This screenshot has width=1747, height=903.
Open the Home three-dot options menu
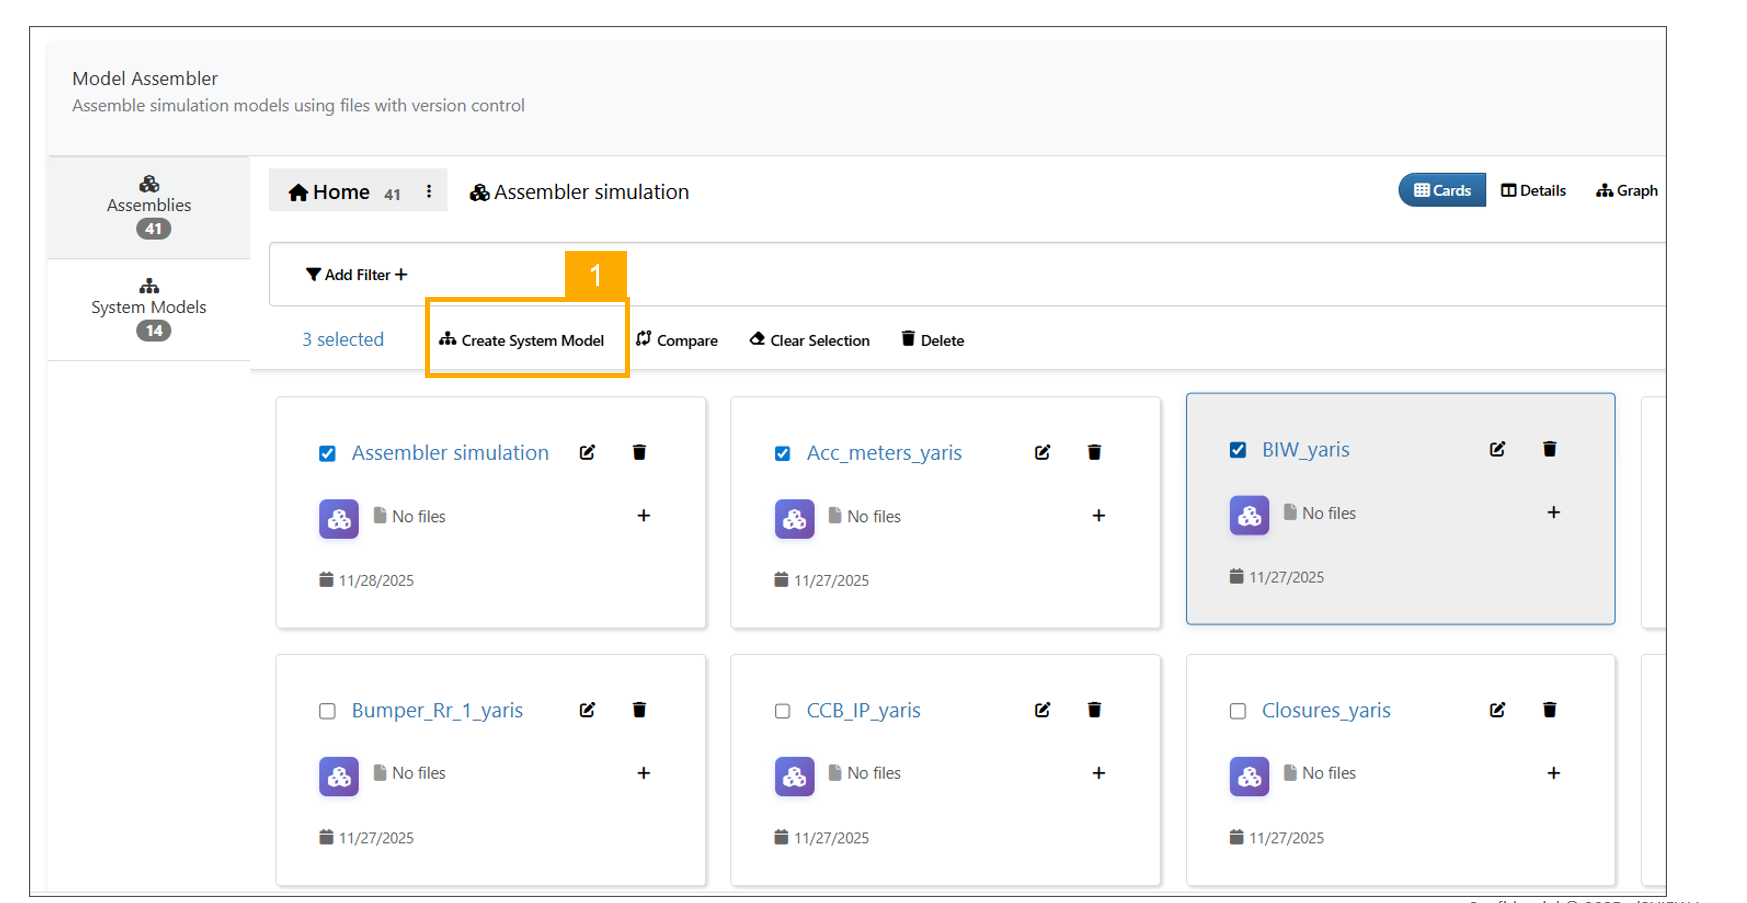pos(429,192)
